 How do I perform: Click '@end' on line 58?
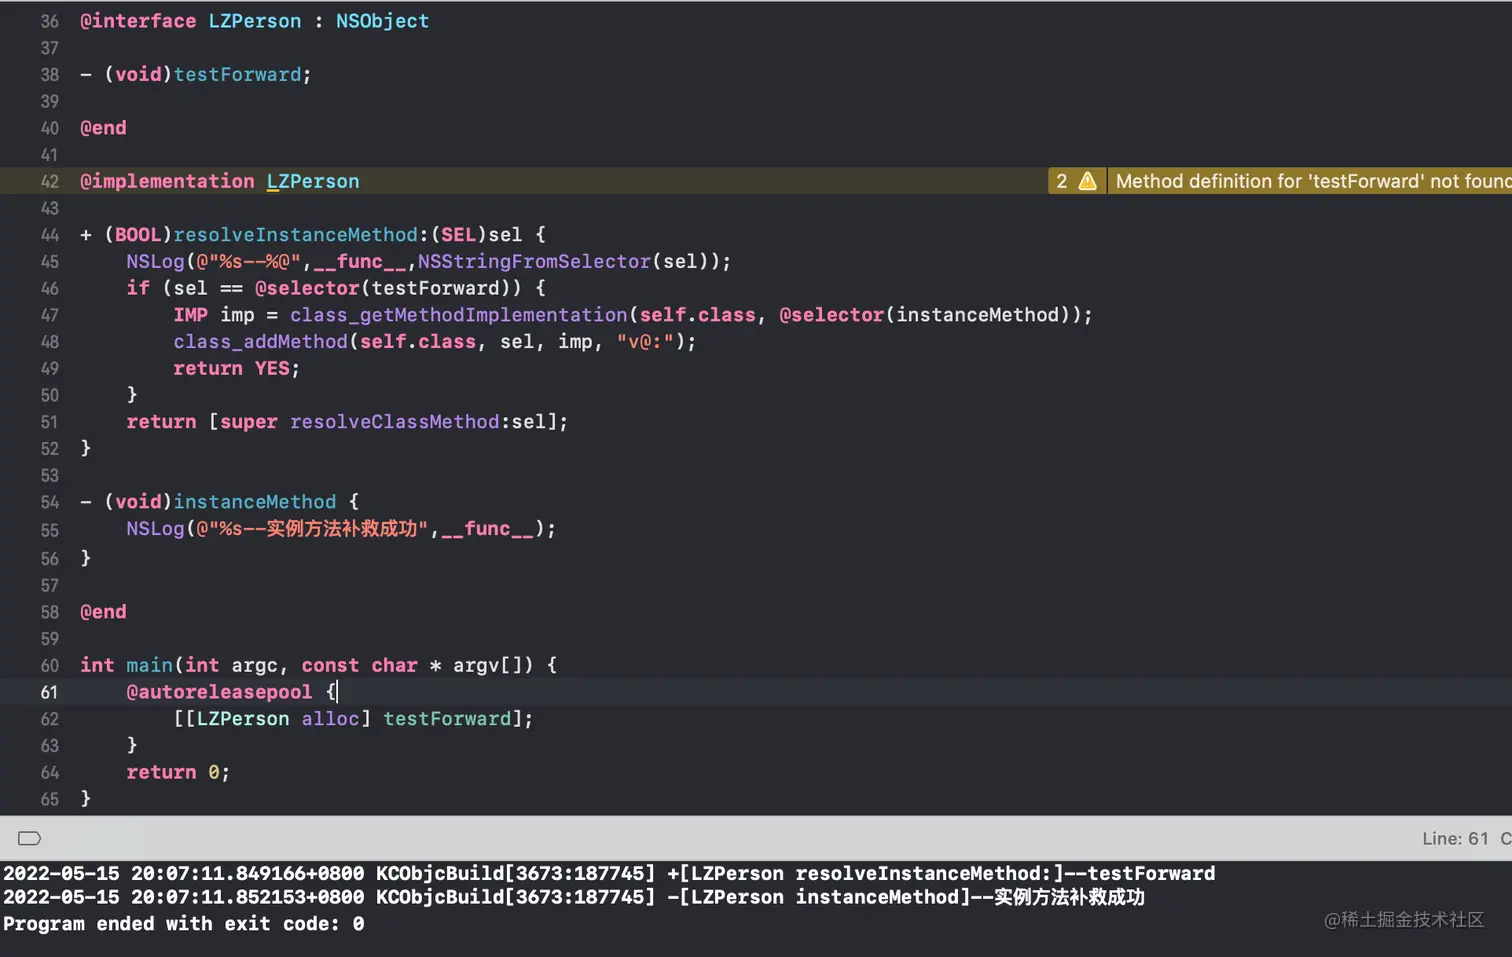[x=103, y=612]
